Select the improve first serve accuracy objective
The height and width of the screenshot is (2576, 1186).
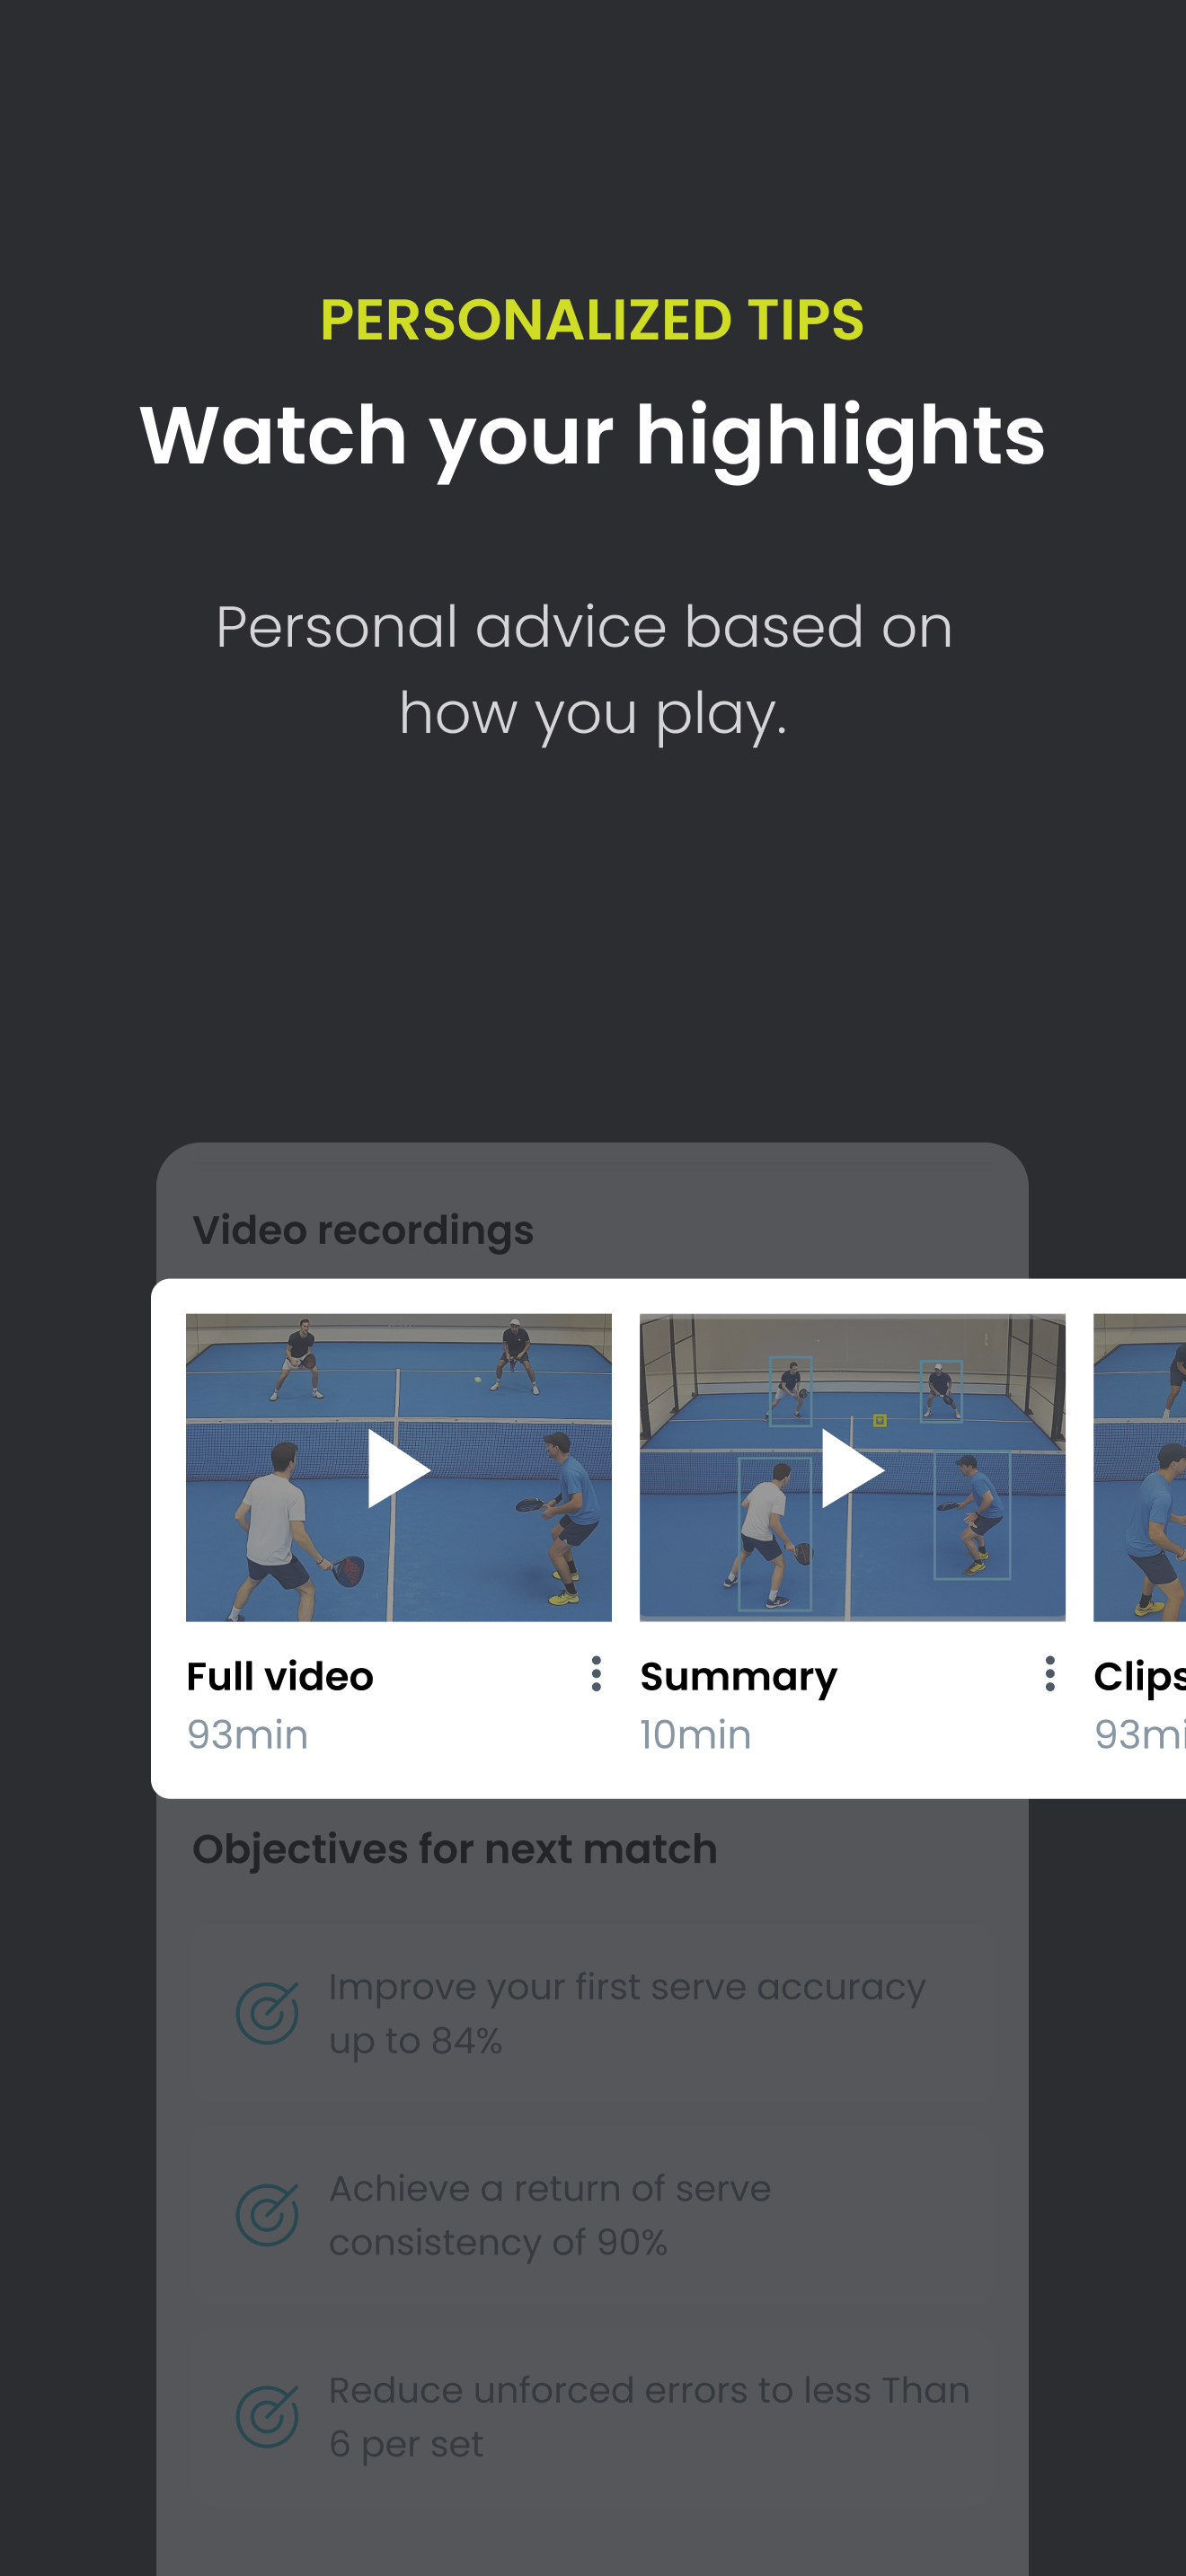click(x=627, y=2013)
